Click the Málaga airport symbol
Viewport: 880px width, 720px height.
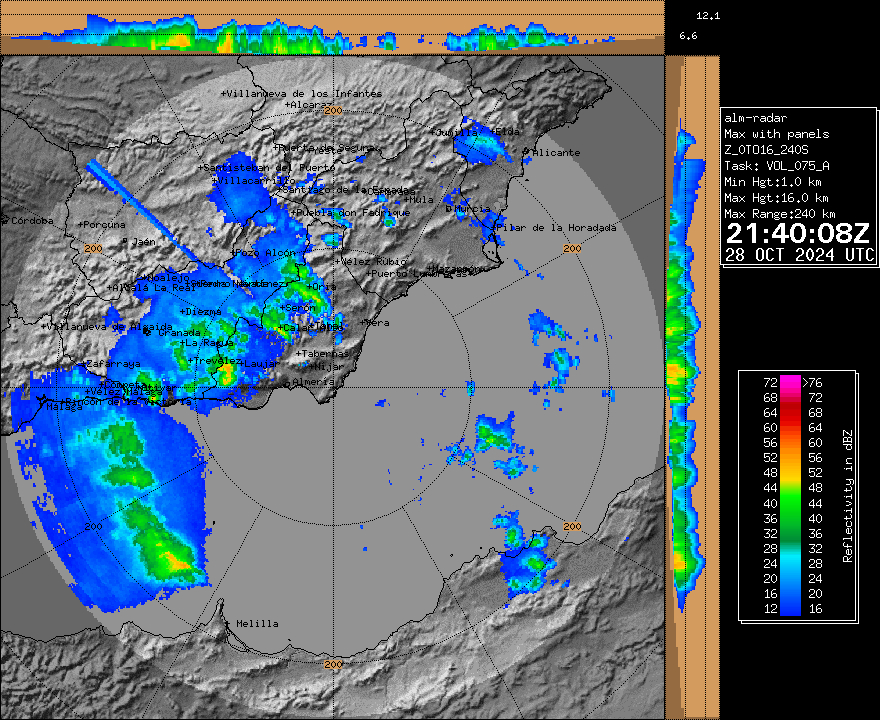(x=40, y=402)
